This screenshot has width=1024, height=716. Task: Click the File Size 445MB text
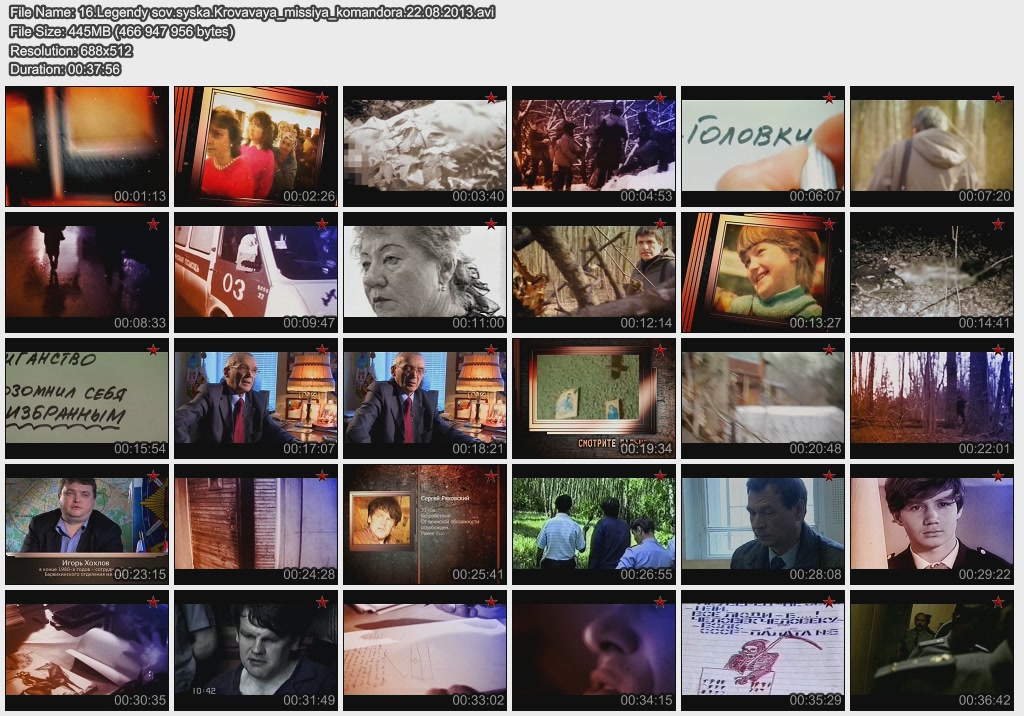(121, 31)
